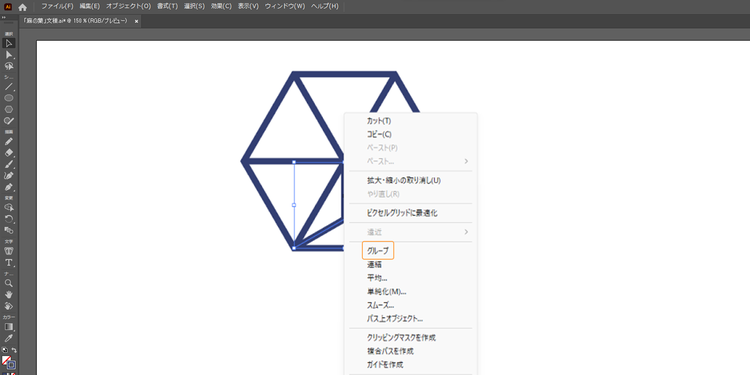Open the ウィンドウ(W) menu
The width and height of the screenshot is (750, 375).
tap(285, 7)
